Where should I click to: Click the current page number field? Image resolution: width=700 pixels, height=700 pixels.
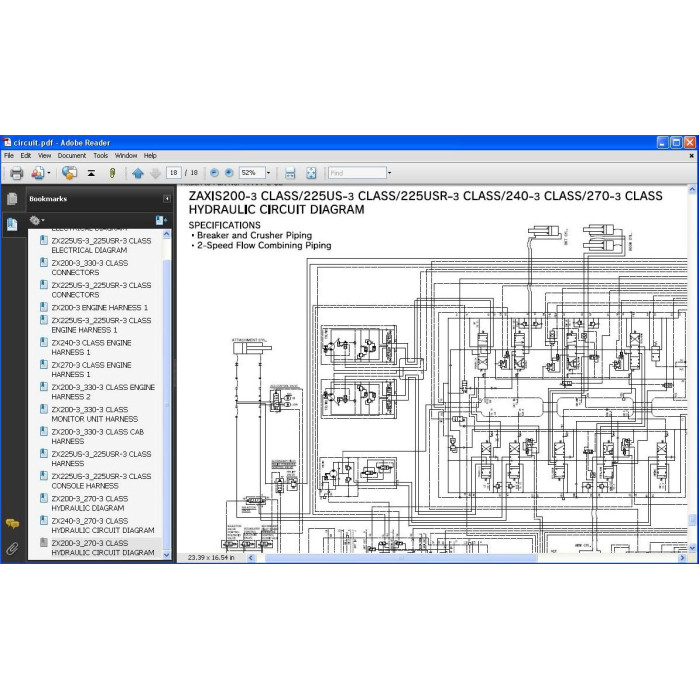point(174,173)
